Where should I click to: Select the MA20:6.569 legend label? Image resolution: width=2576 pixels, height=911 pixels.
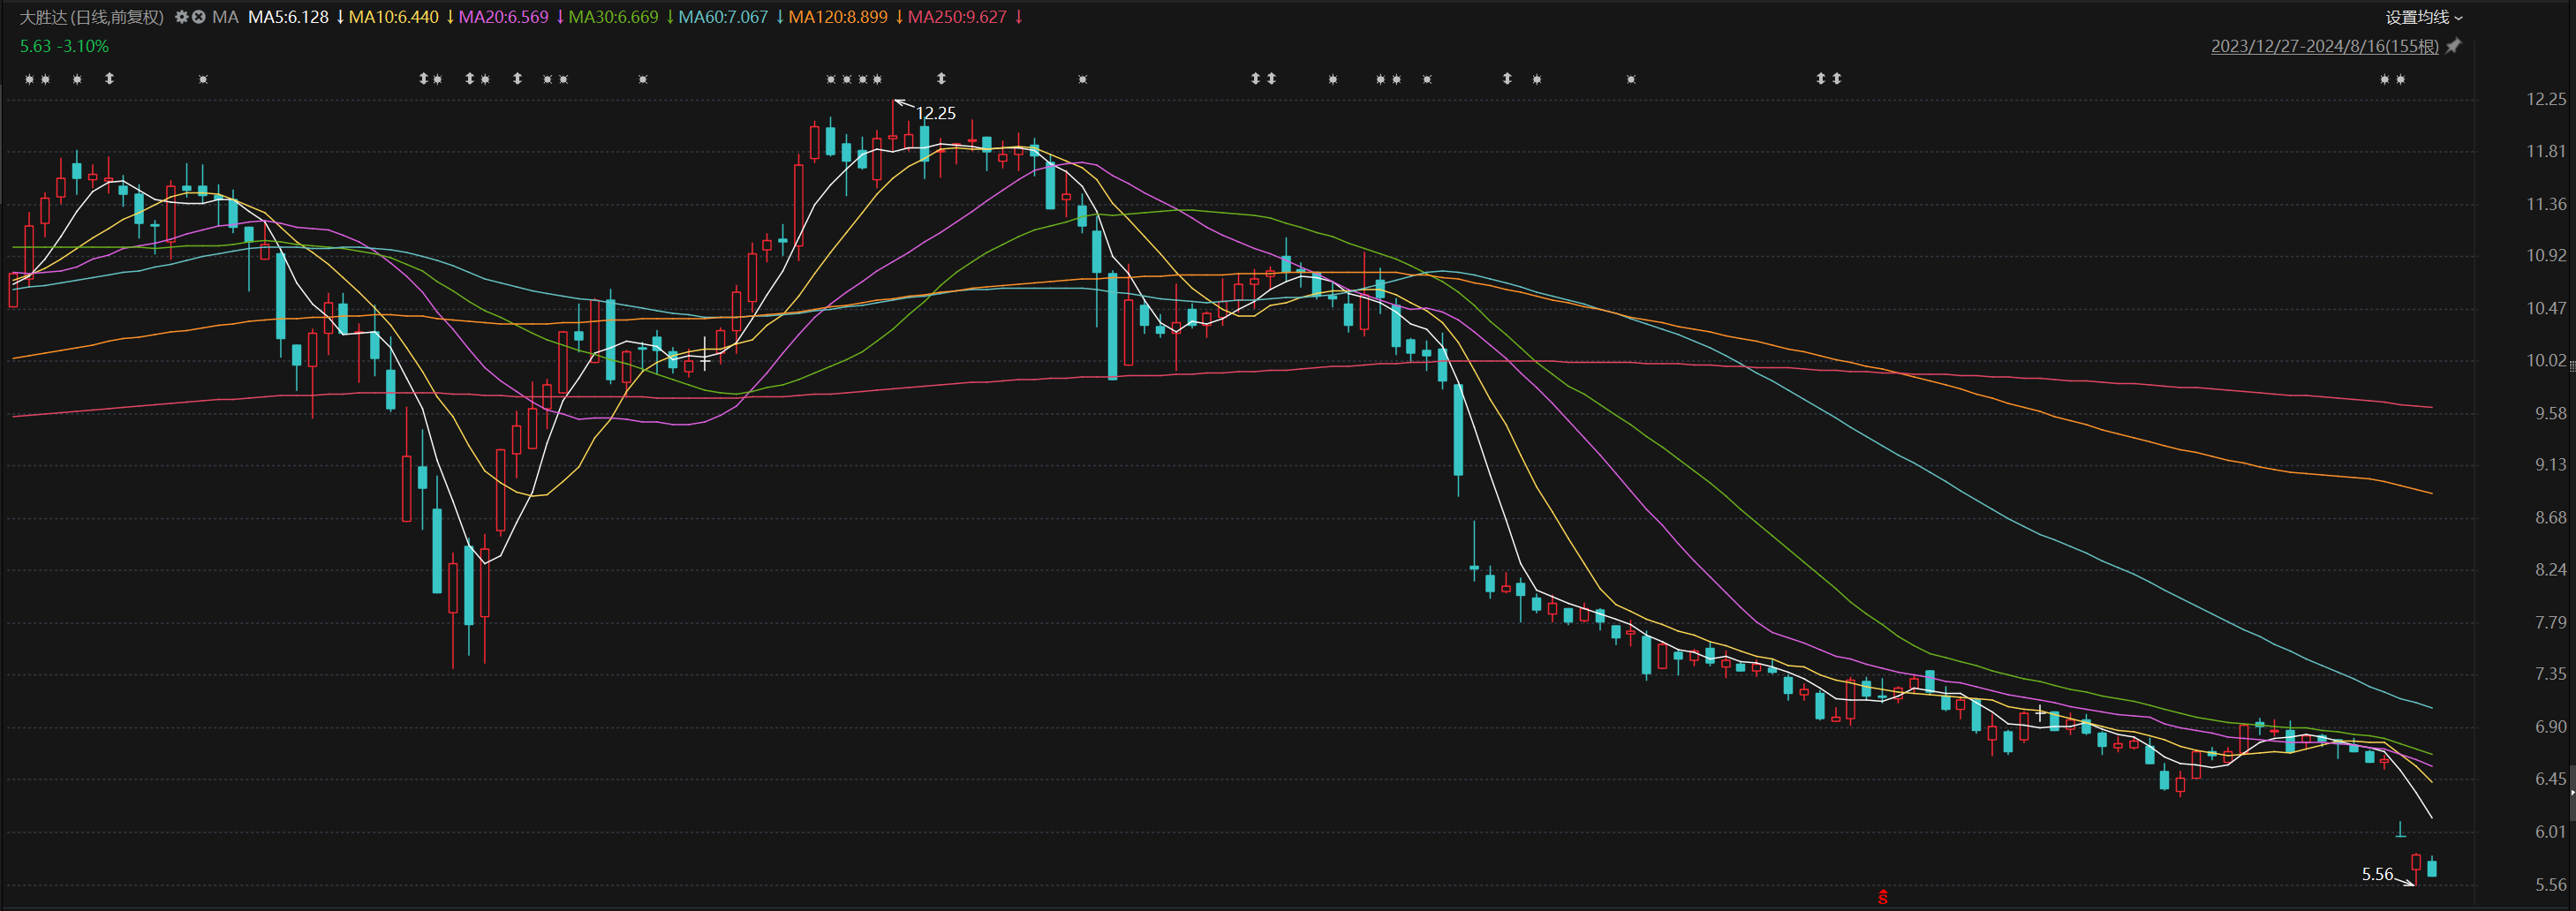[x=503, y=17]
